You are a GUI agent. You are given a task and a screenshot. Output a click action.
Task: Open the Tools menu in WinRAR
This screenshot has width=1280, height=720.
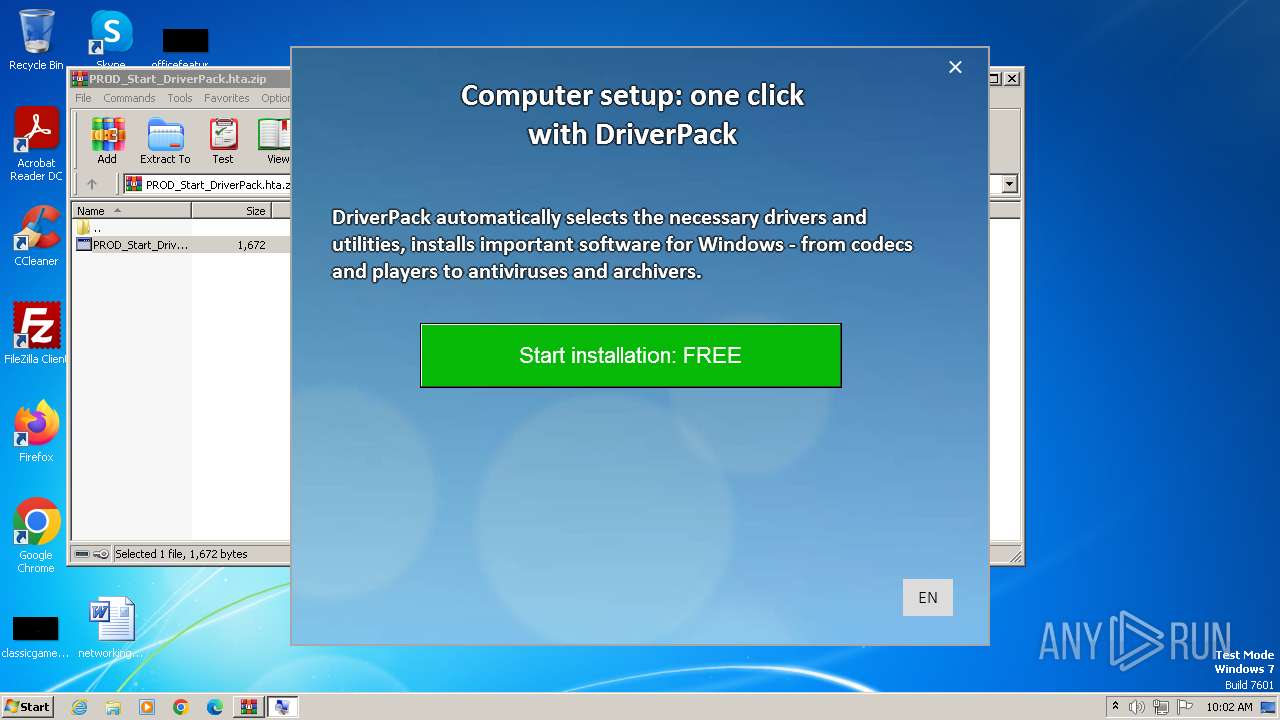point(180,98)
